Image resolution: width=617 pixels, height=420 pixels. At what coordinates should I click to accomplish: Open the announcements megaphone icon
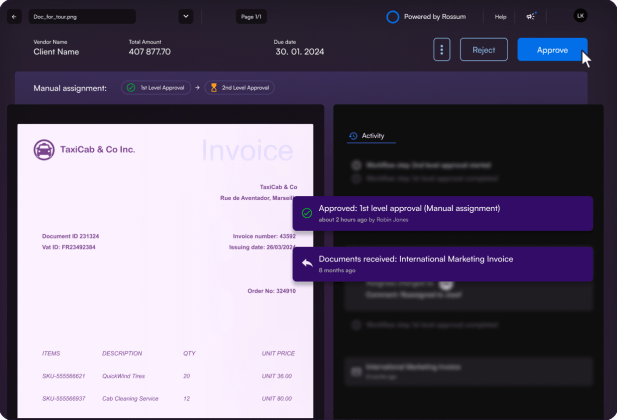531,16
